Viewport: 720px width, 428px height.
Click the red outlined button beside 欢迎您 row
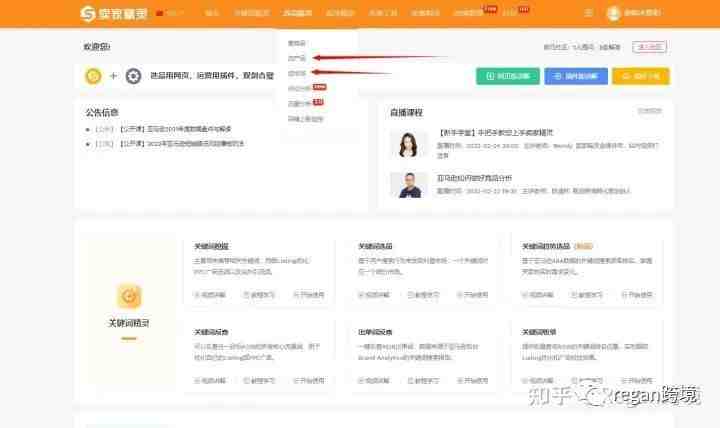pos(649,46)
